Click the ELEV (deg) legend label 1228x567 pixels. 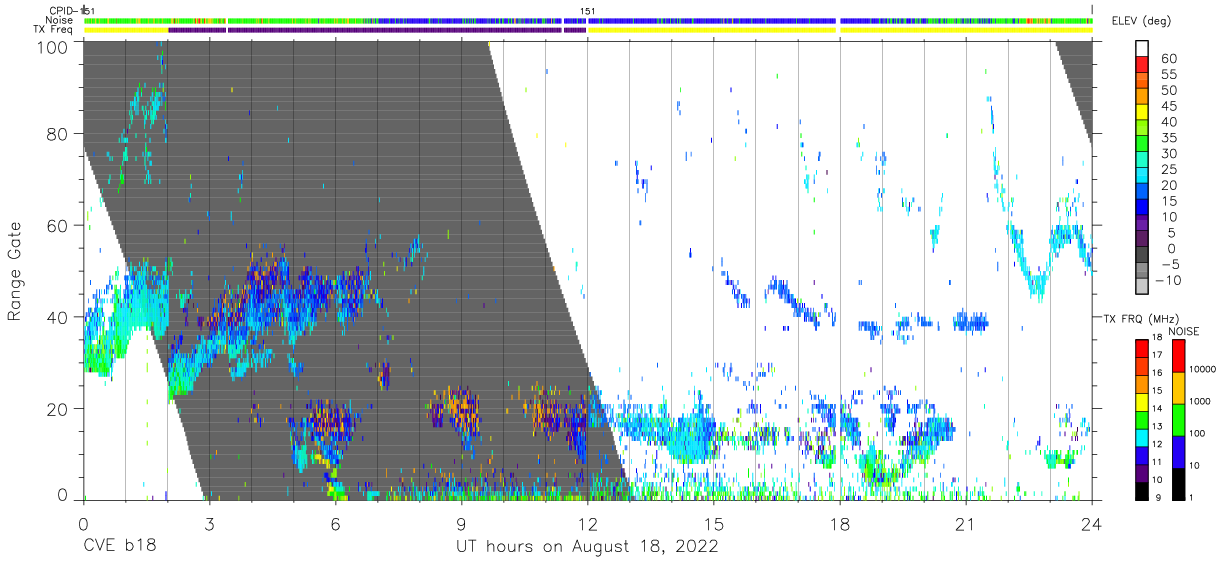(x=1142, y=21)
